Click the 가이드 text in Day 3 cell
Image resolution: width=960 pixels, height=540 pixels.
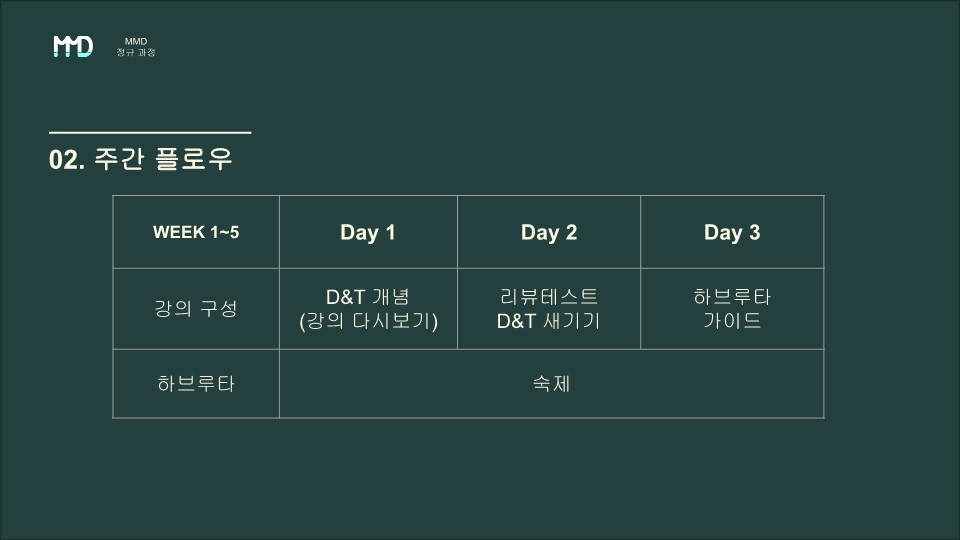click(x=732, y=320)
